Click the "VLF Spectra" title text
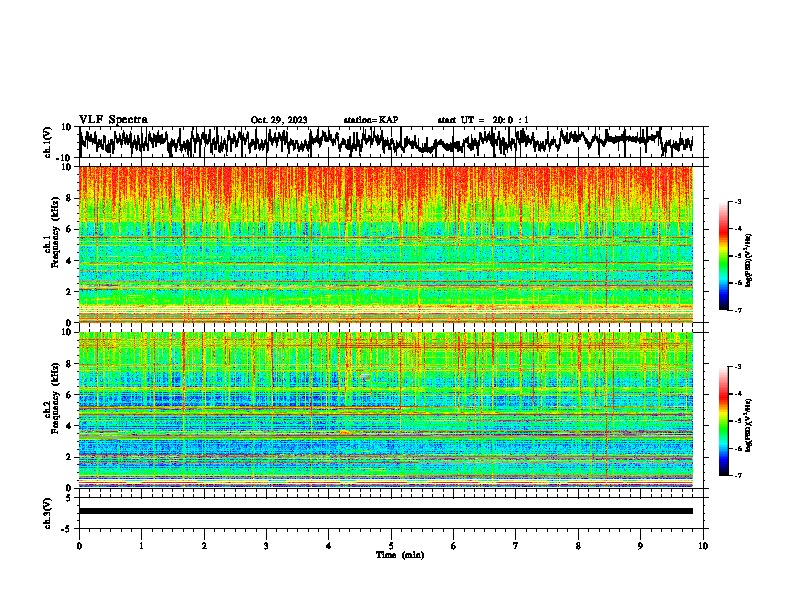The height and width of the screenshot is (612, 792). [113, 120]
